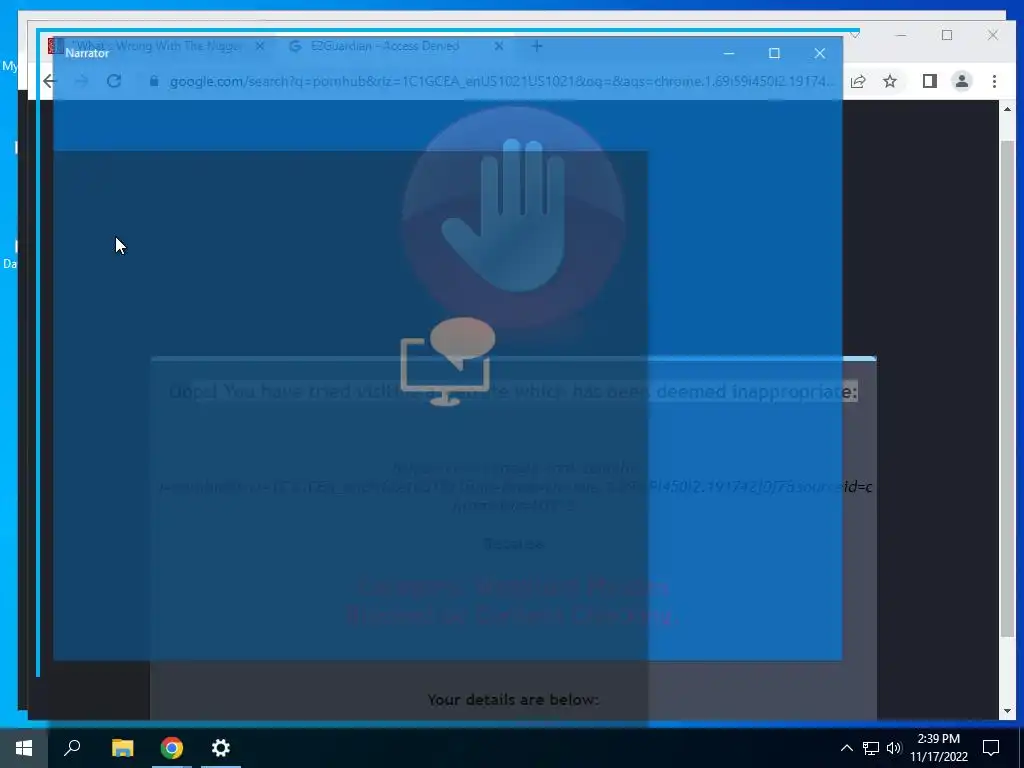This screenshot has height=768, width=1024.
Task: Open the clock showing 2:39 PM
Action: coord(938,748)
